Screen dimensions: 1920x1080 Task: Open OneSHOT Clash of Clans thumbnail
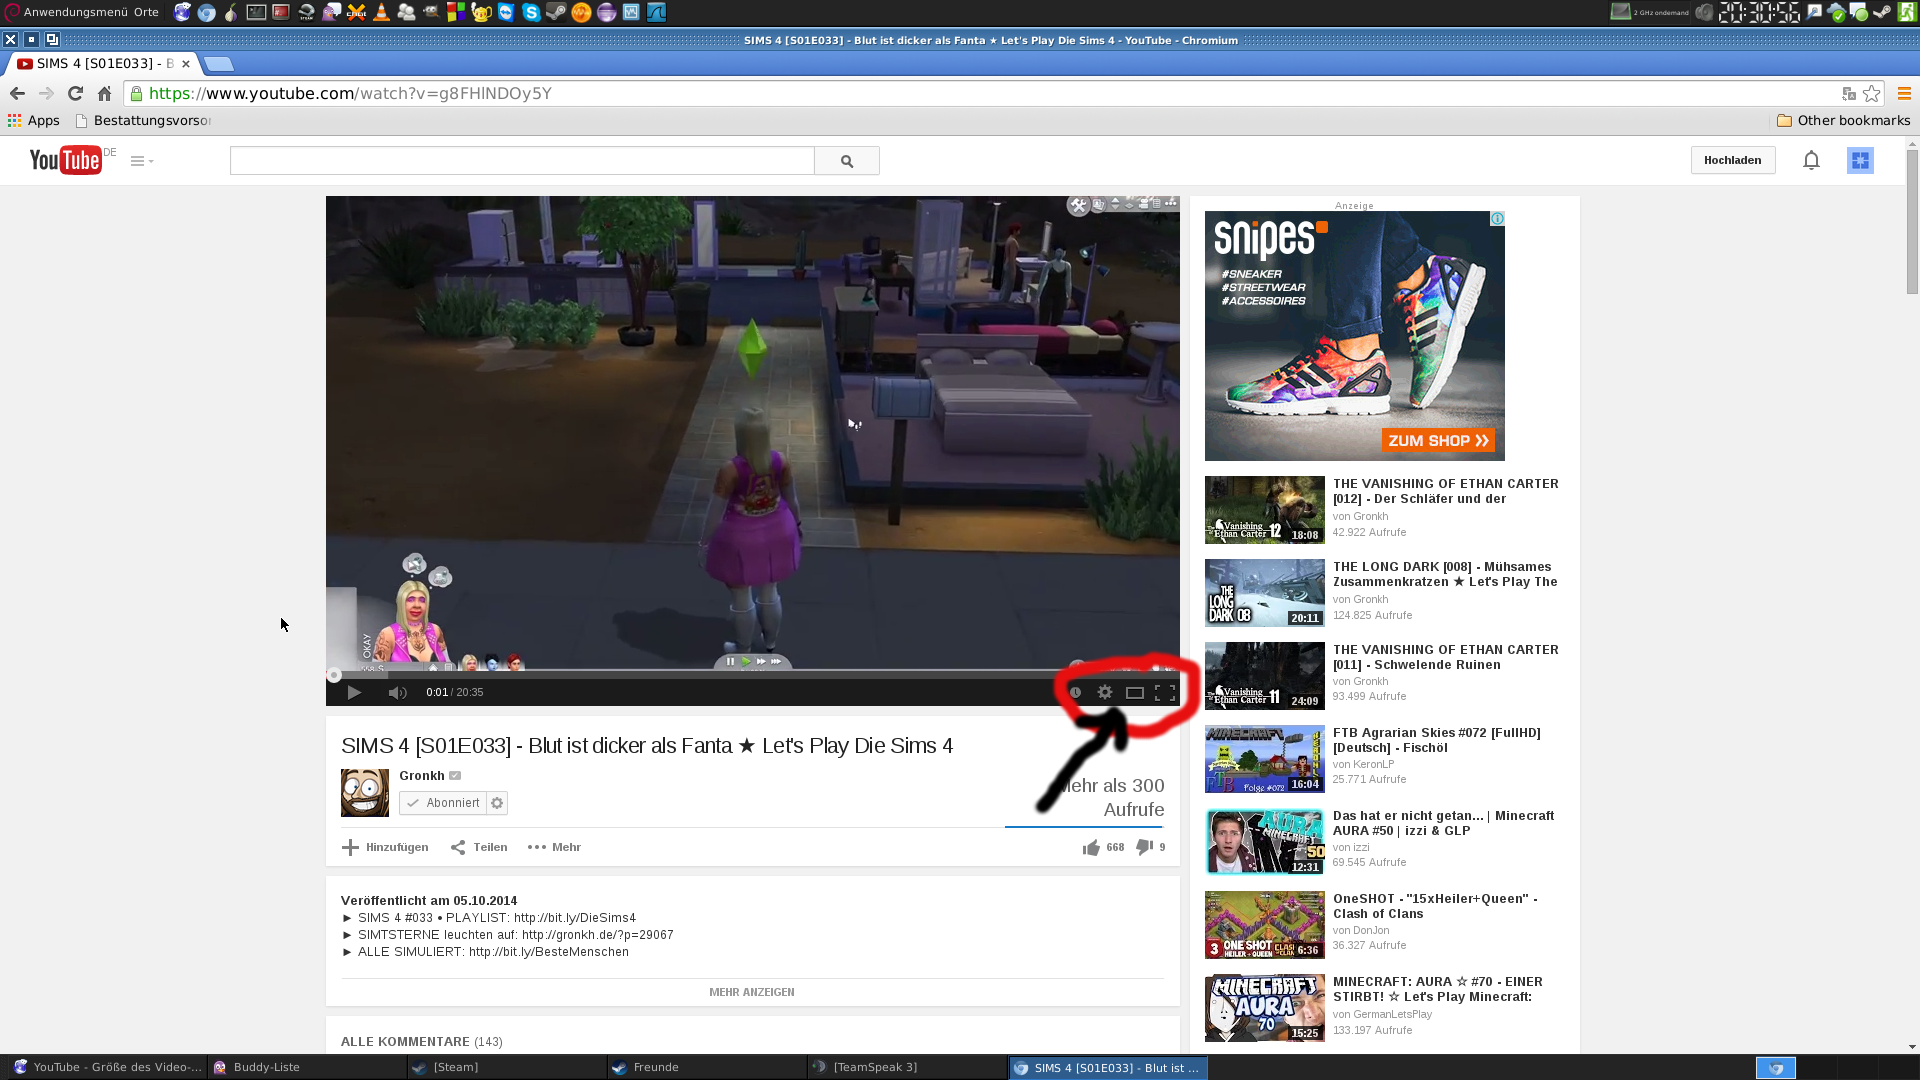pos(1265,925)
